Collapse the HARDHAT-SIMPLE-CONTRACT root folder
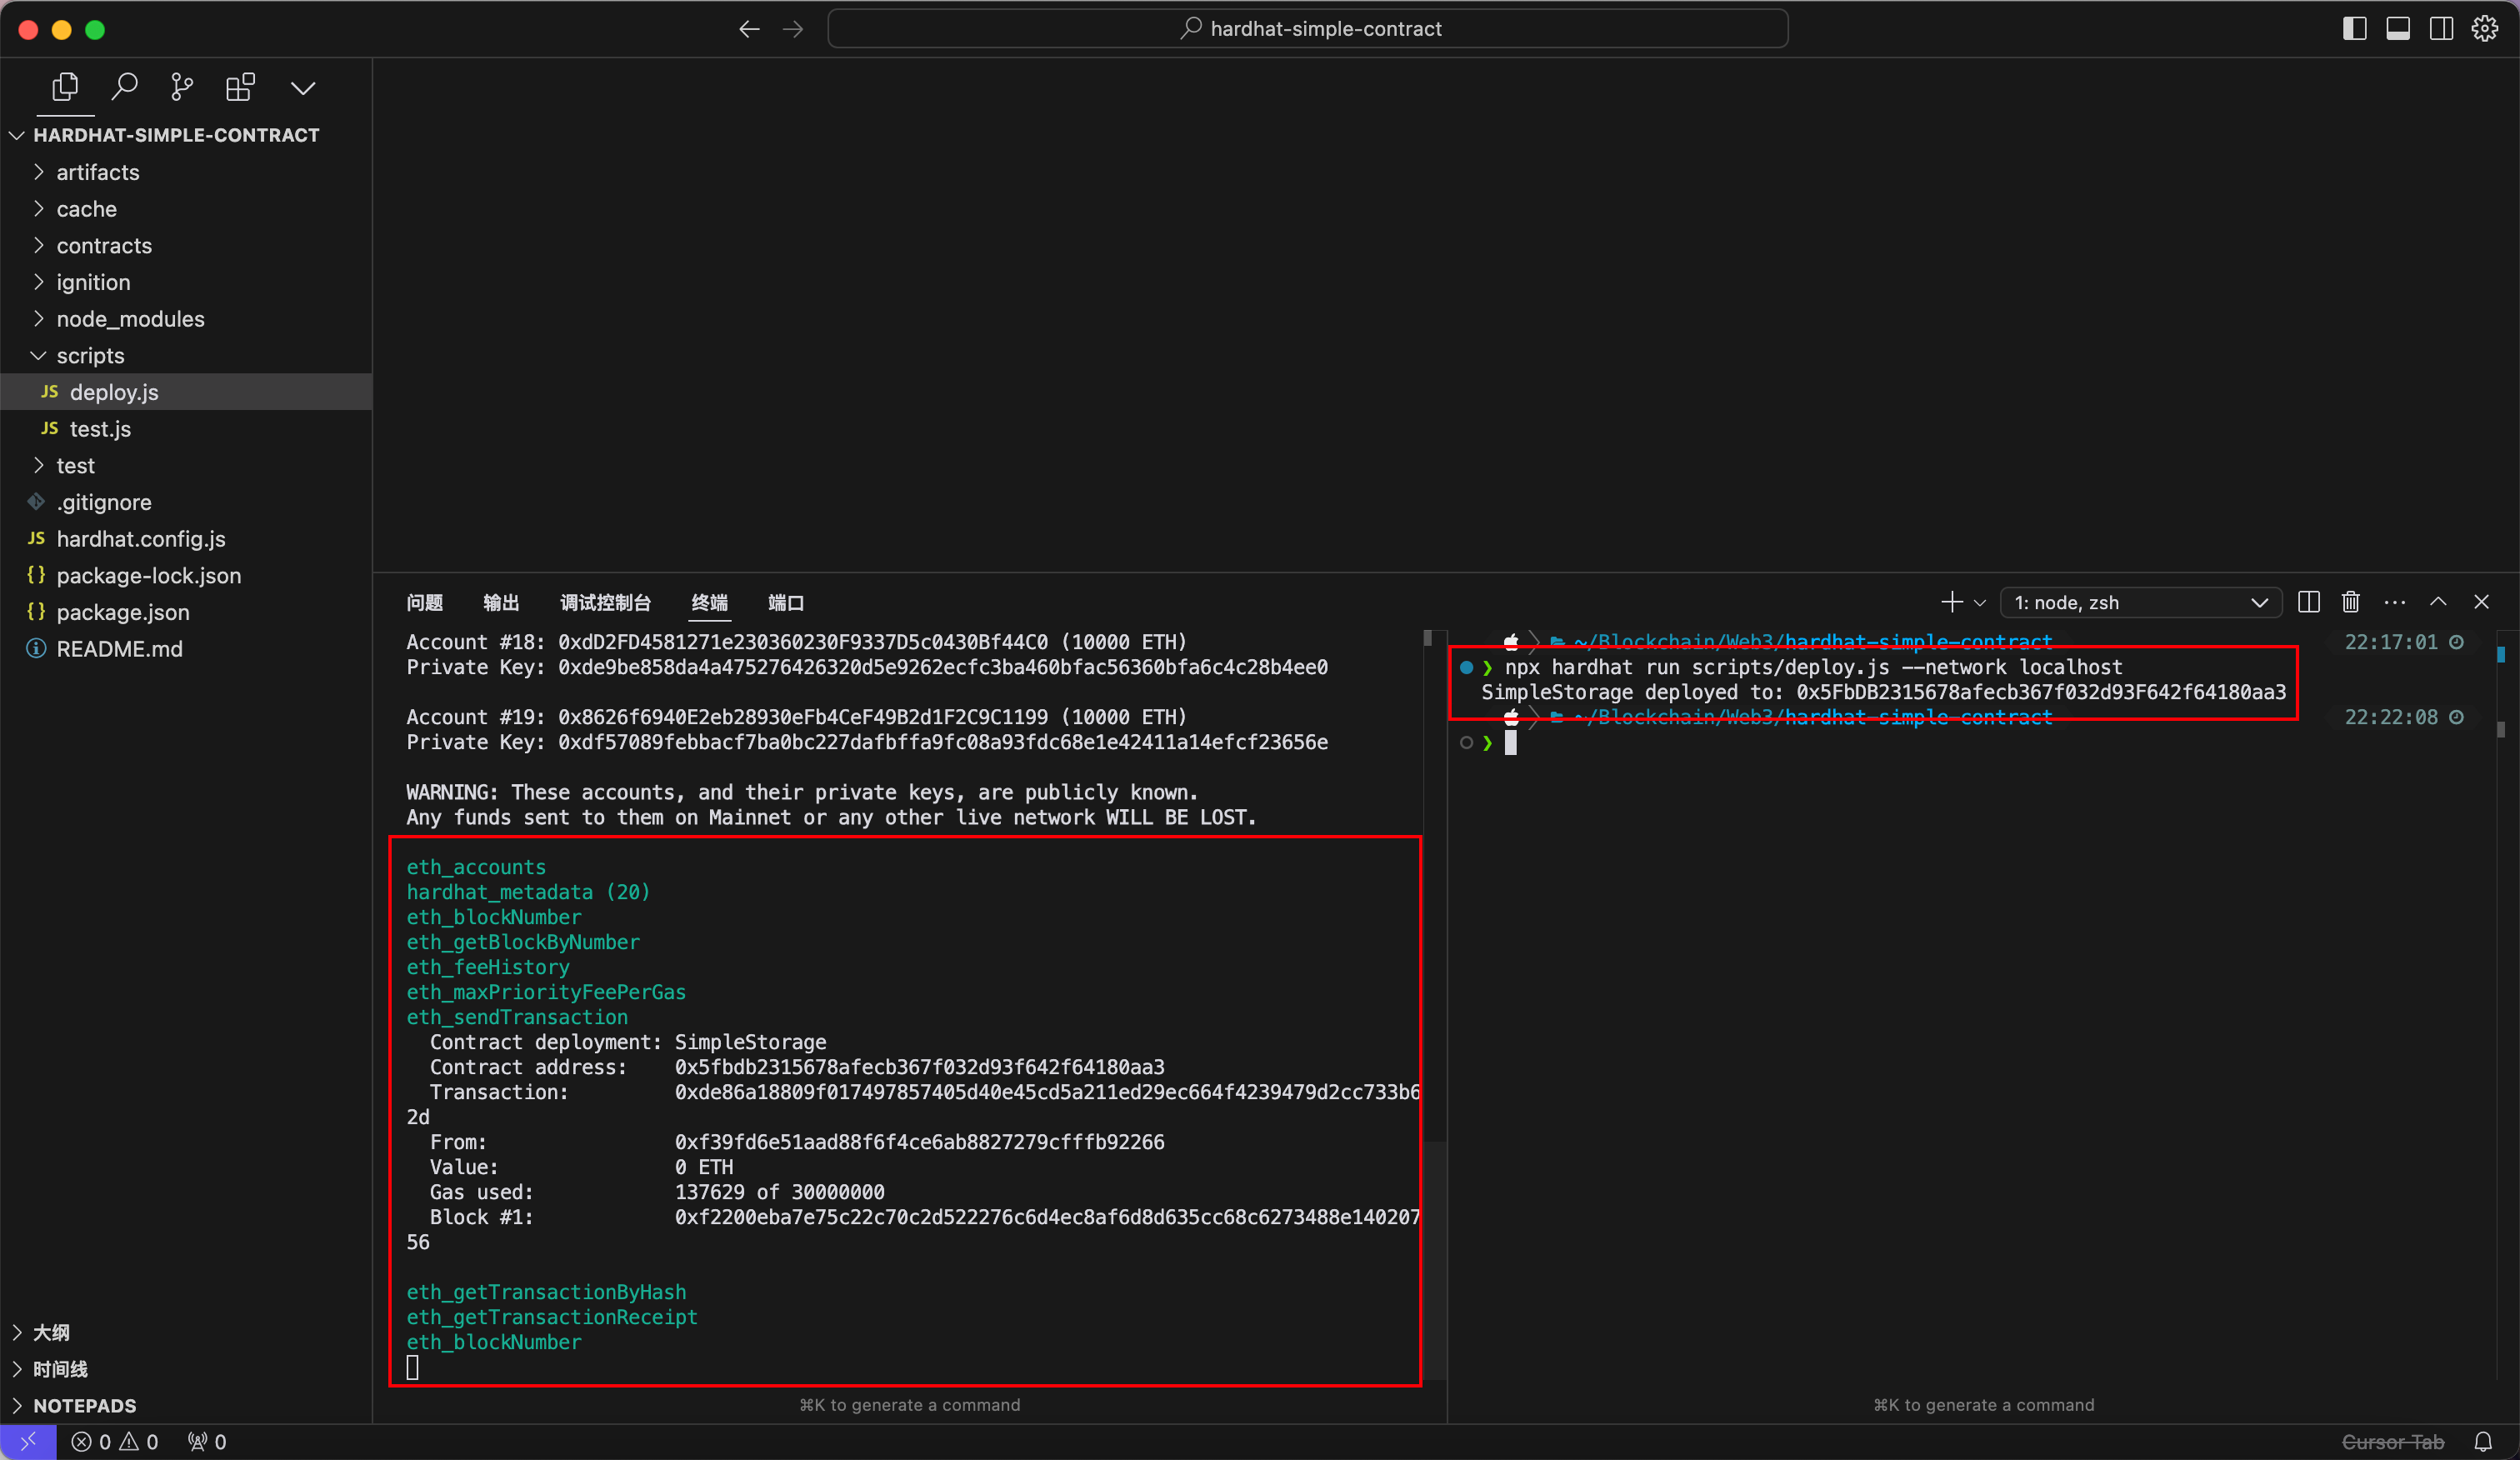The image size is (2520, 1460). tap(186, 135)
